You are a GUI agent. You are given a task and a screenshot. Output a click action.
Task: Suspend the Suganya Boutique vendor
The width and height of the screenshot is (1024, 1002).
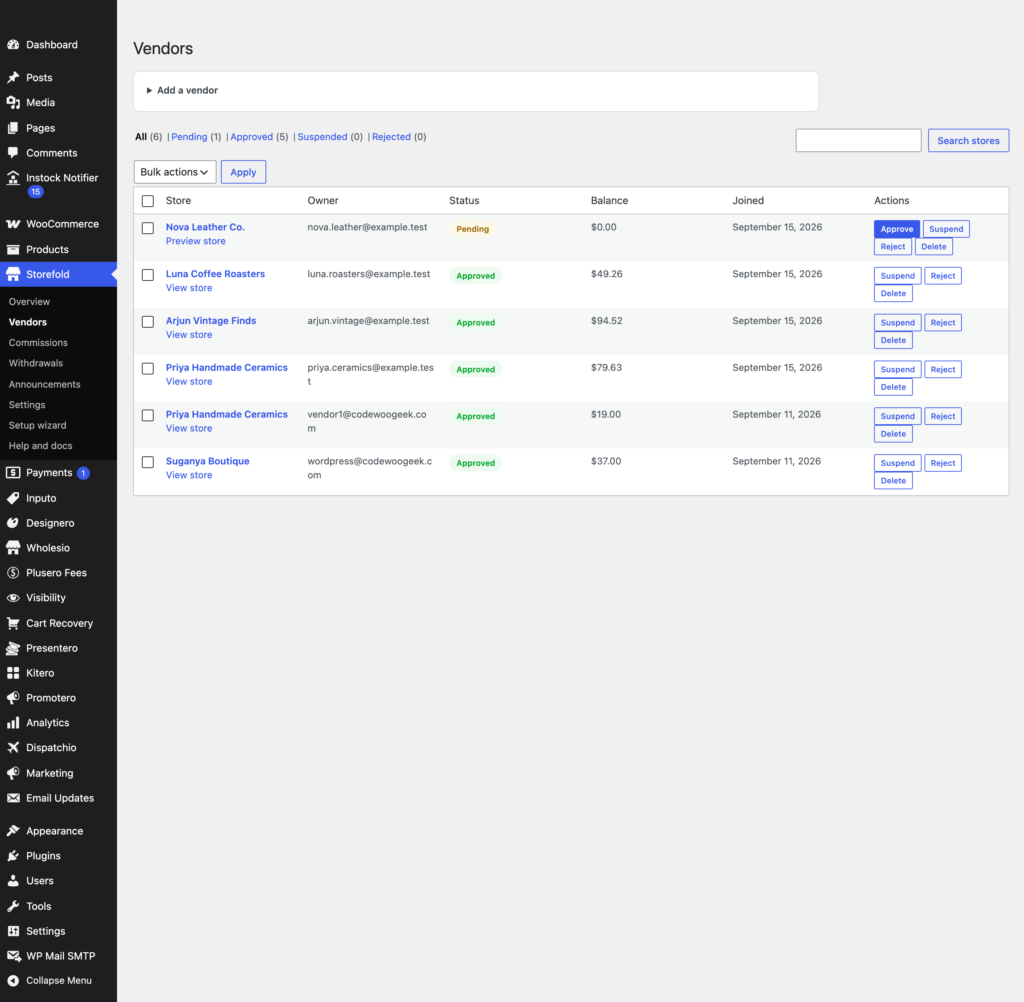coord(897,463)
